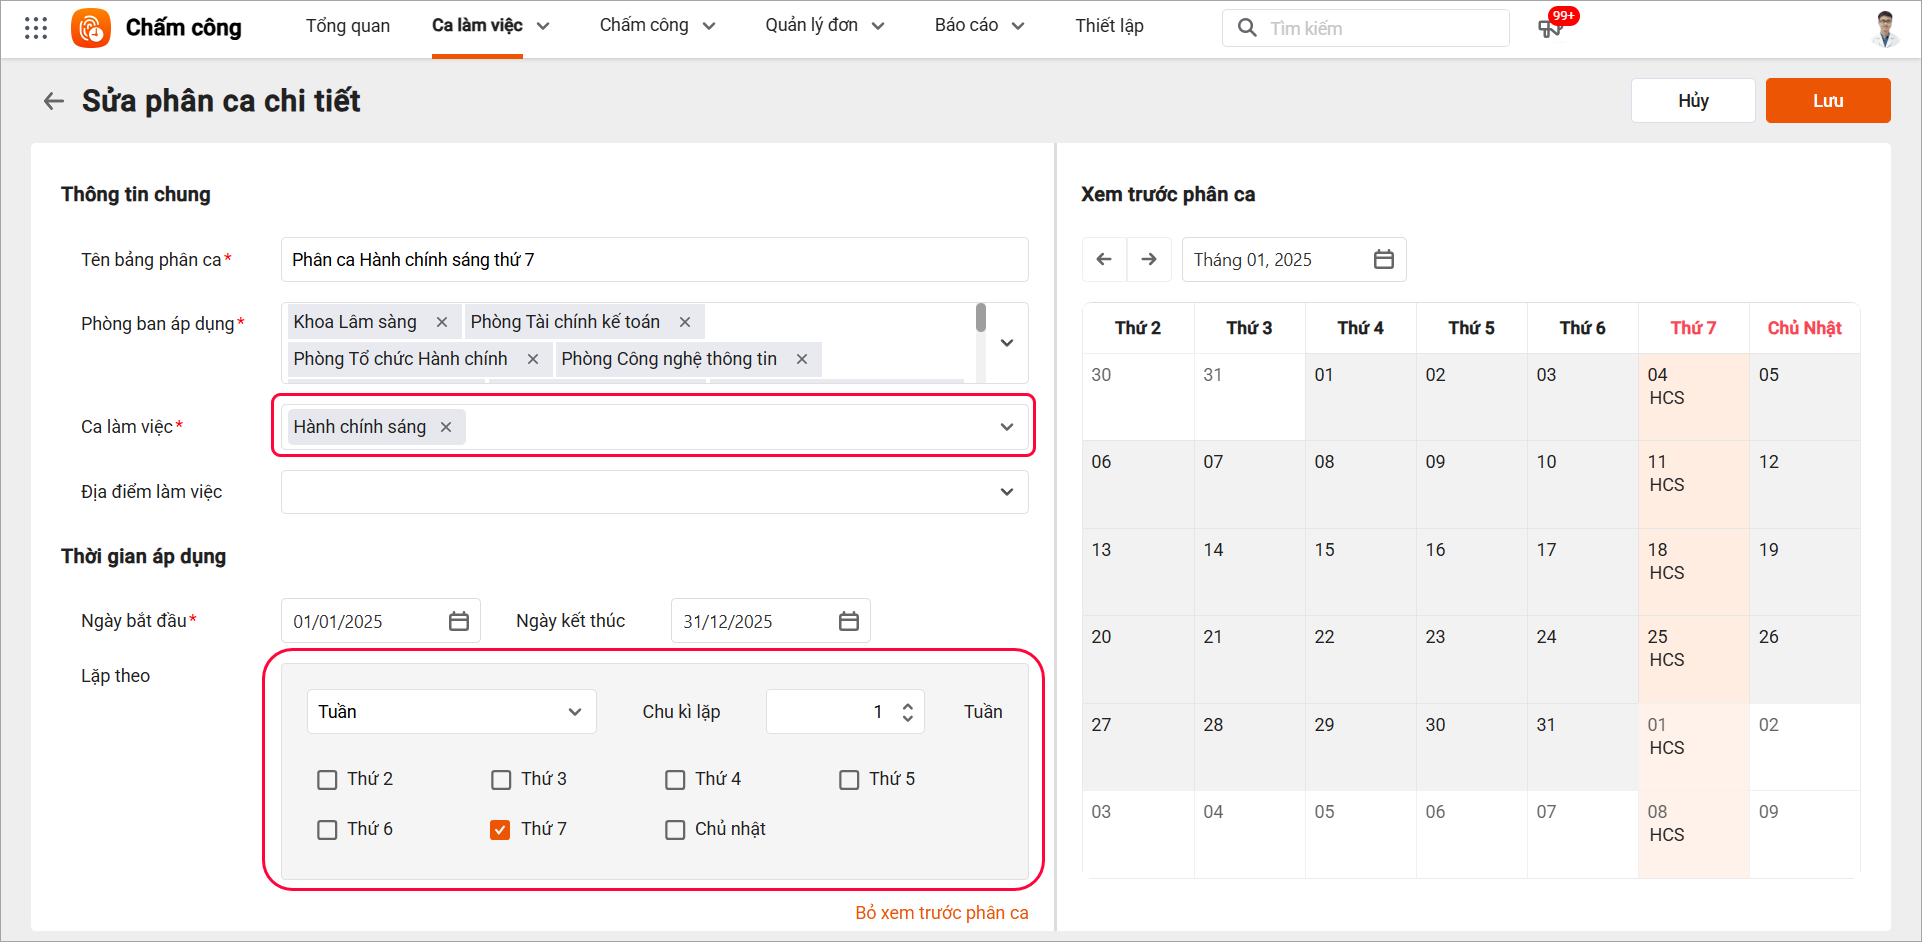Open calendar picker for Ngày bắt đầu
This screenshot has height=942, width=1922.
459,622
